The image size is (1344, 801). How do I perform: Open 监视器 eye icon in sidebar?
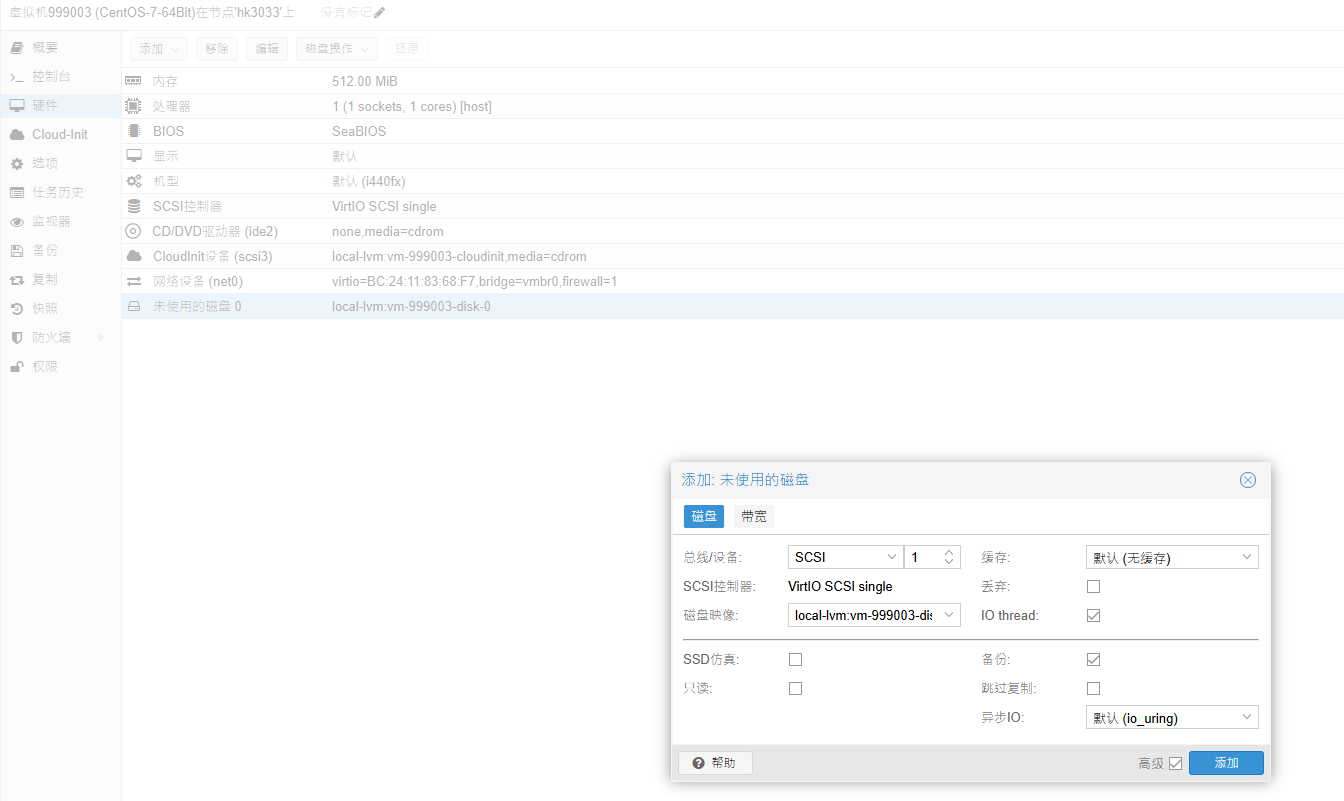coord(16,221)
